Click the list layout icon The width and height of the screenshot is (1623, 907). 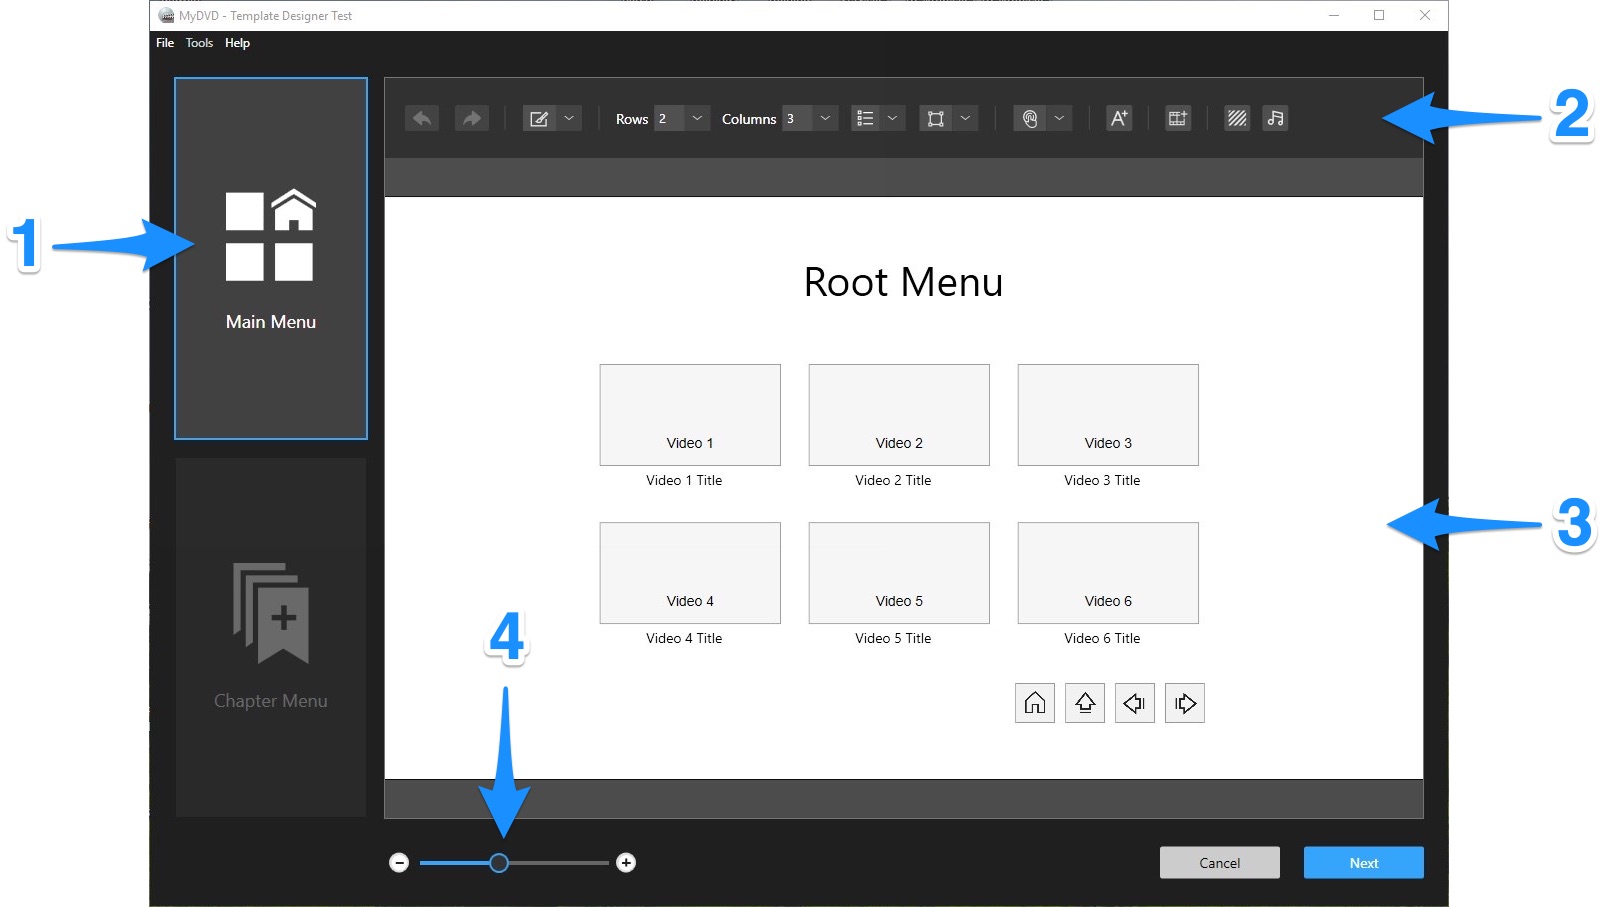coord(866,118)
